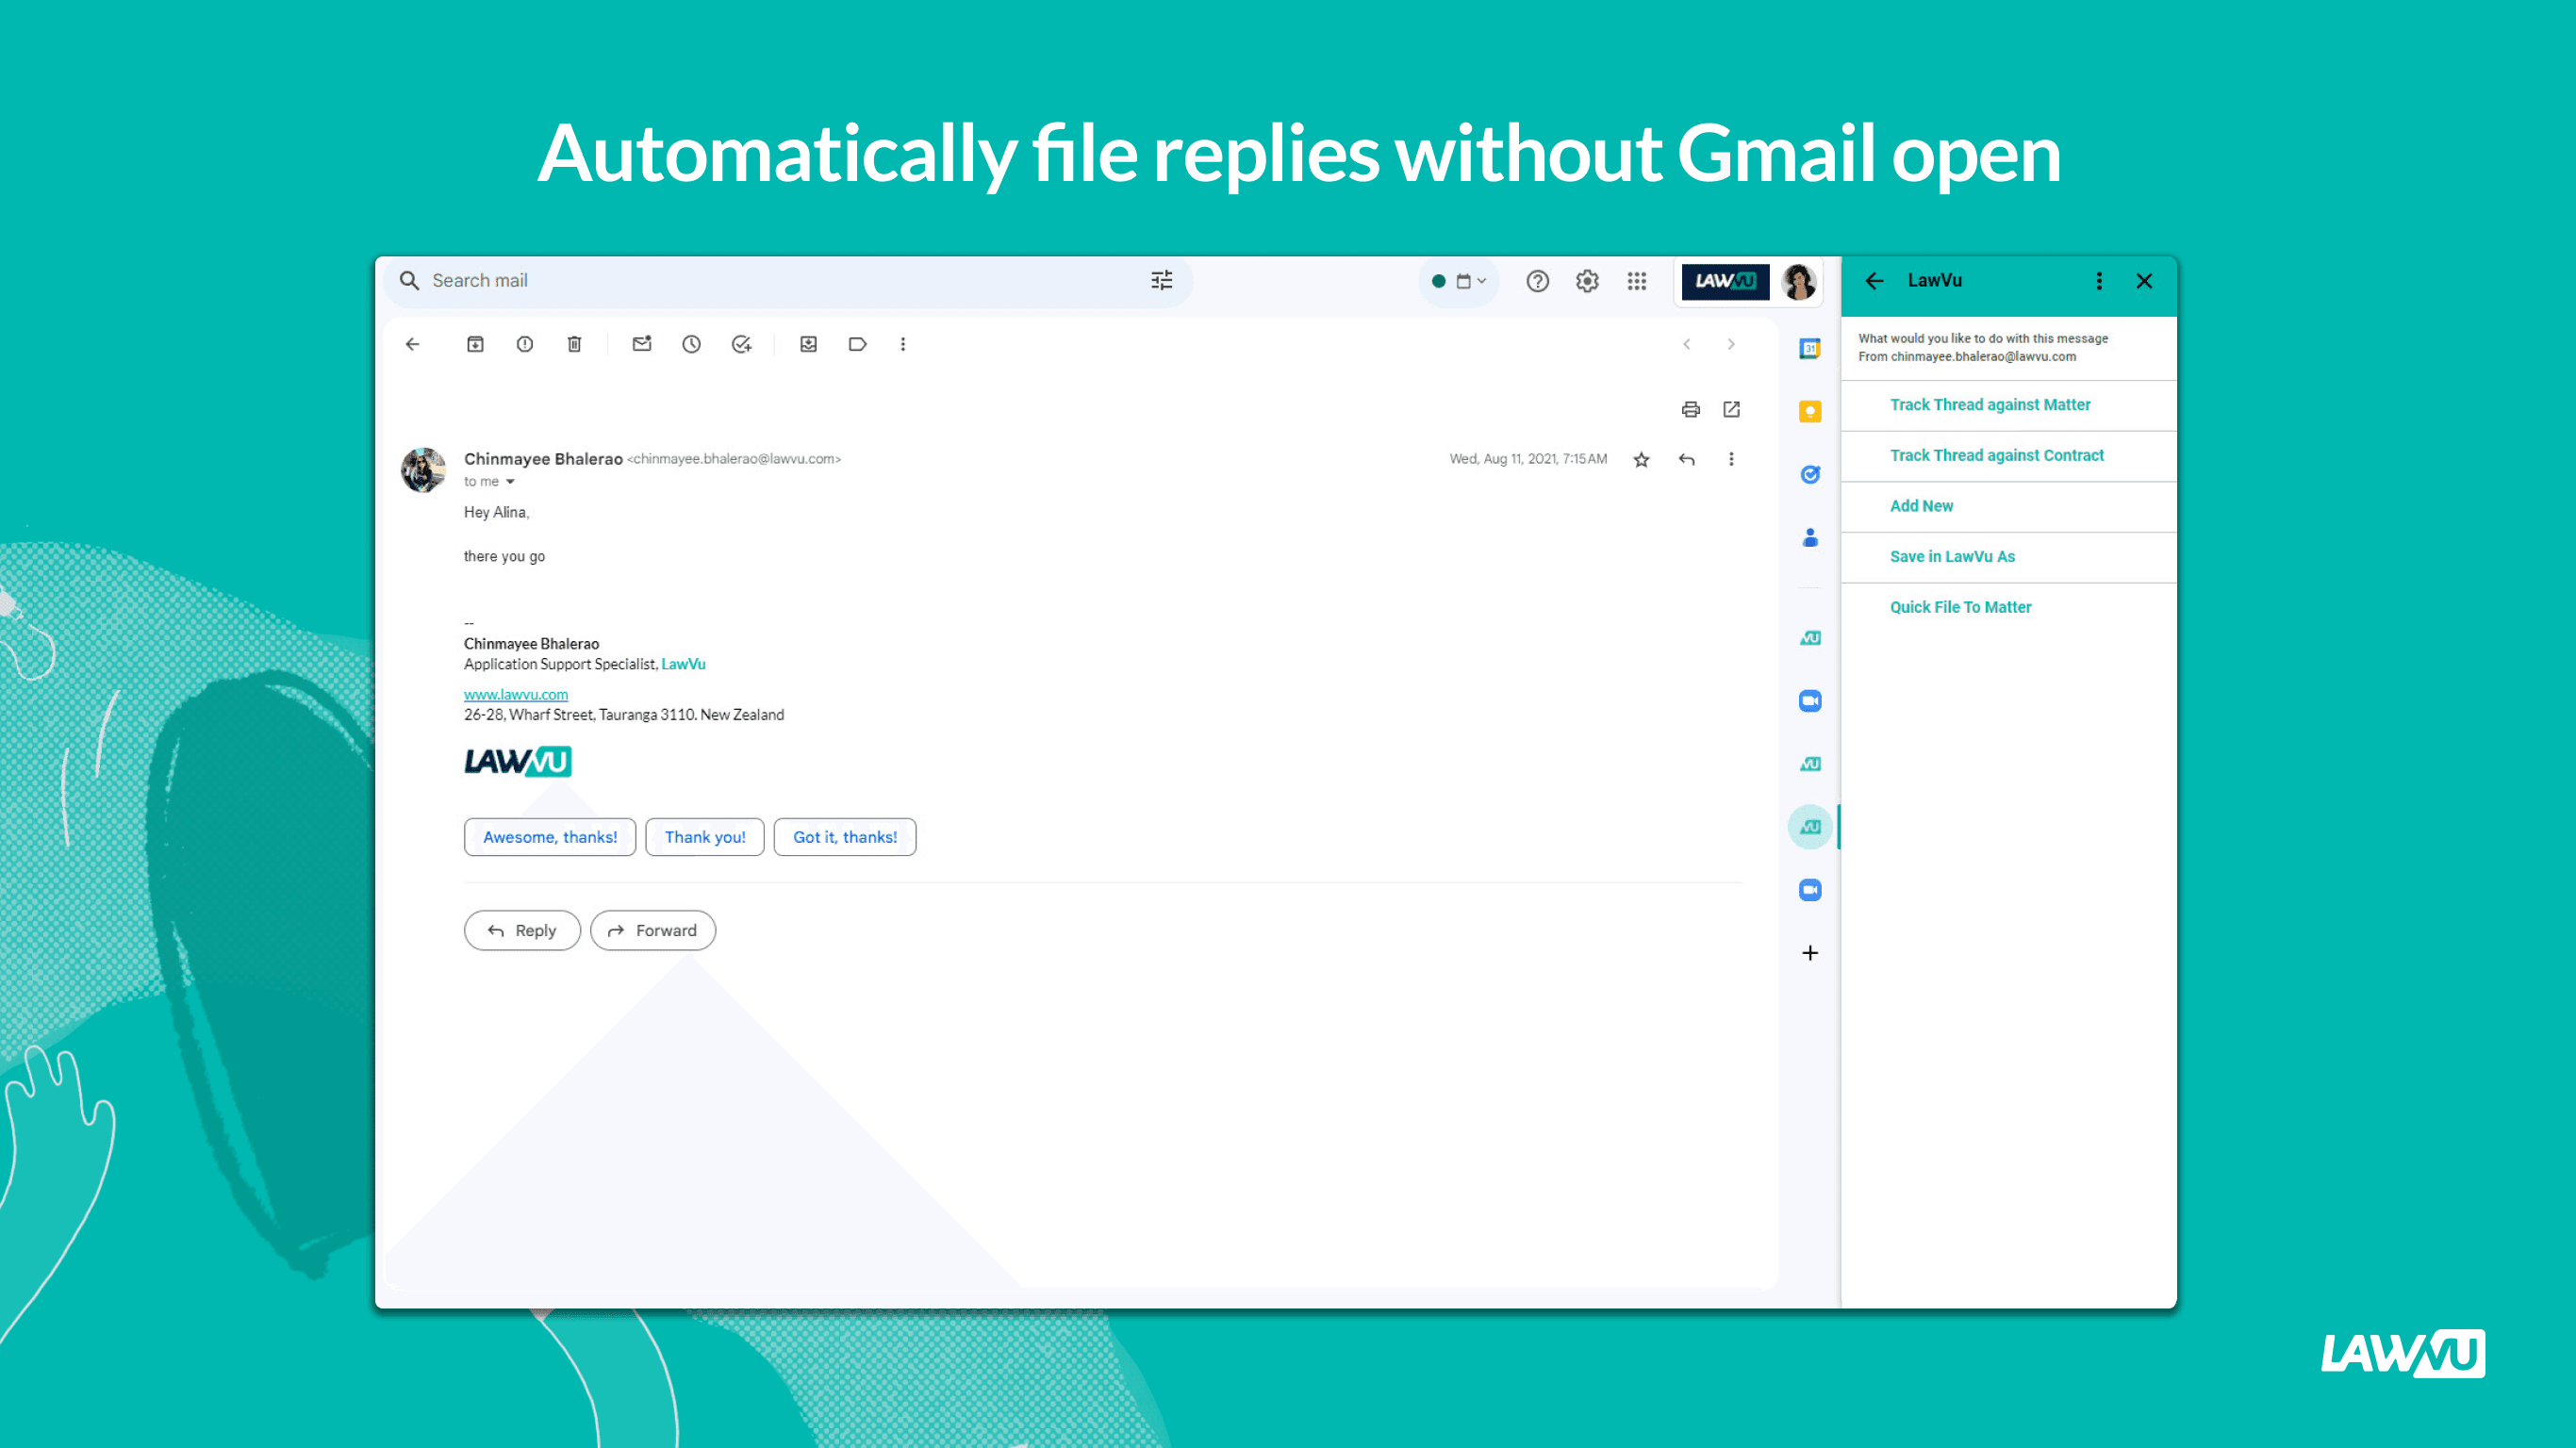Click 'What would you like to do' prompt
This screenshot has width=2576, height=1448.
click(x=1983, y=338)
